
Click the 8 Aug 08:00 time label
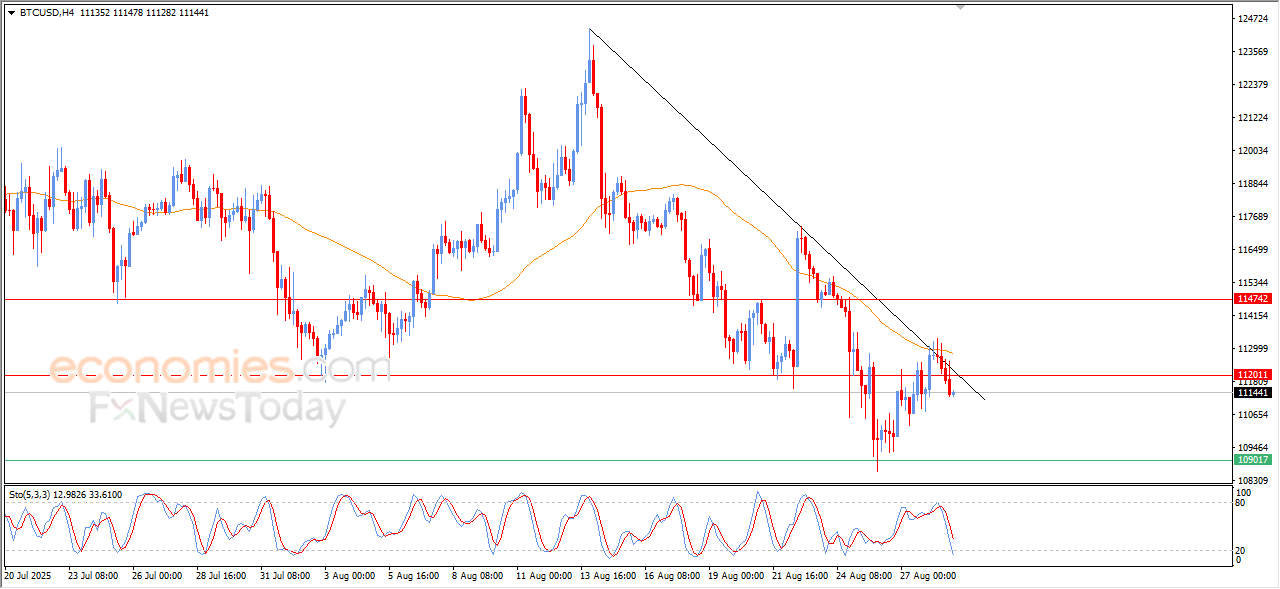[479, 576]
